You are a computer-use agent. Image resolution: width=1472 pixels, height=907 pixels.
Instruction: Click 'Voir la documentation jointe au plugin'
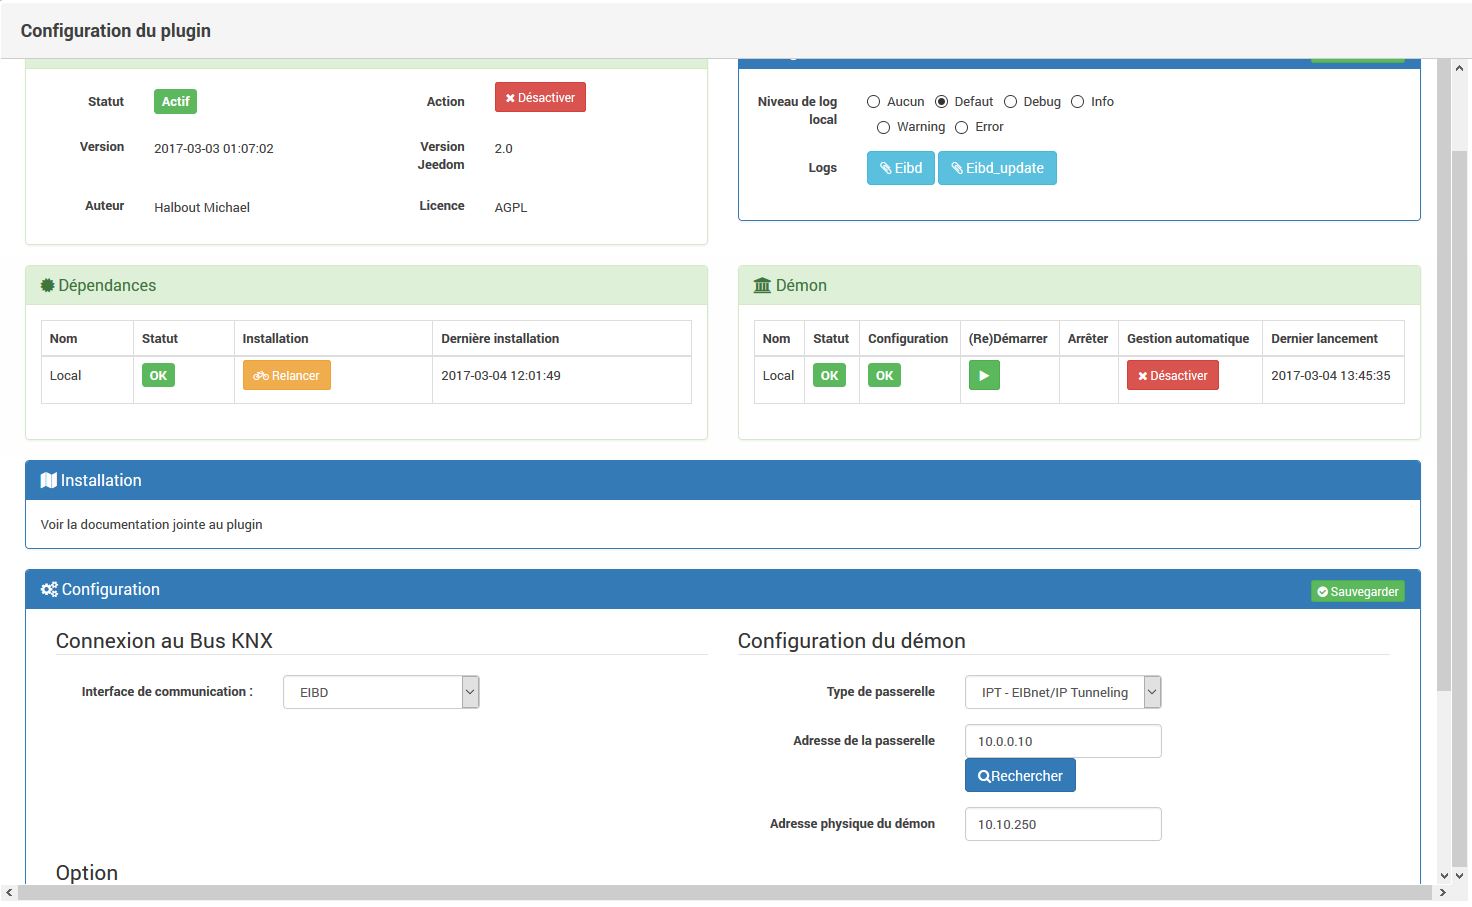pyautogui.click(x=152, y=525)
